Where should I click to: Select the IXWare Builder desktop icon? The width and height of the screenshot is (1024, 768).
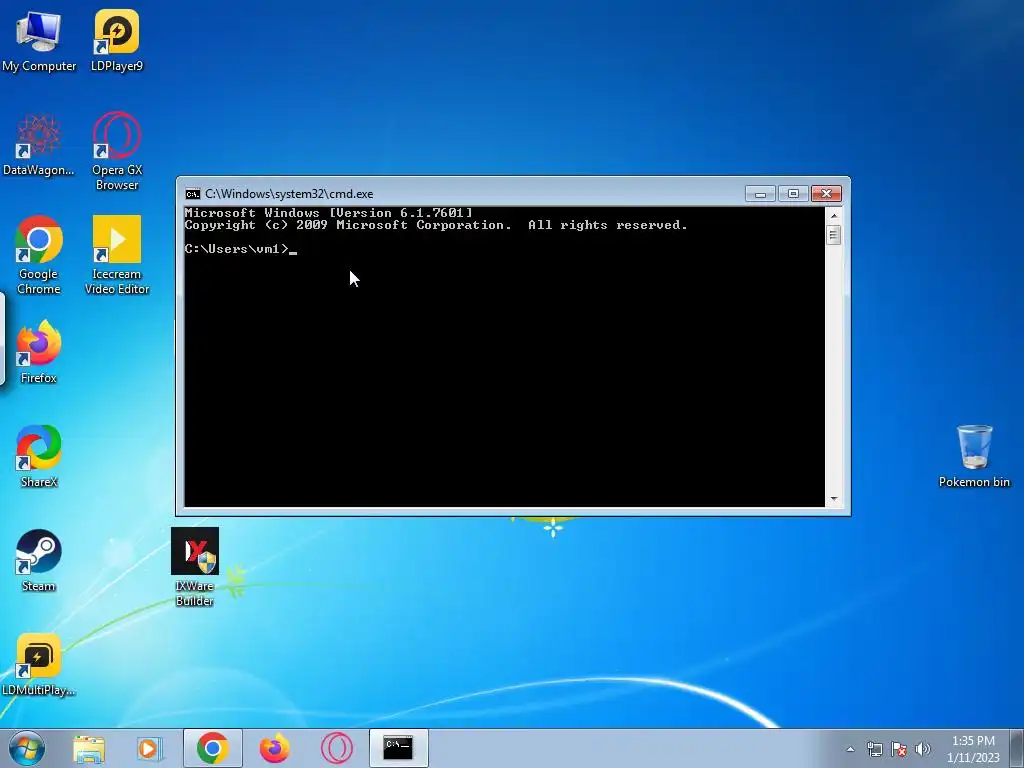(195, 567)
